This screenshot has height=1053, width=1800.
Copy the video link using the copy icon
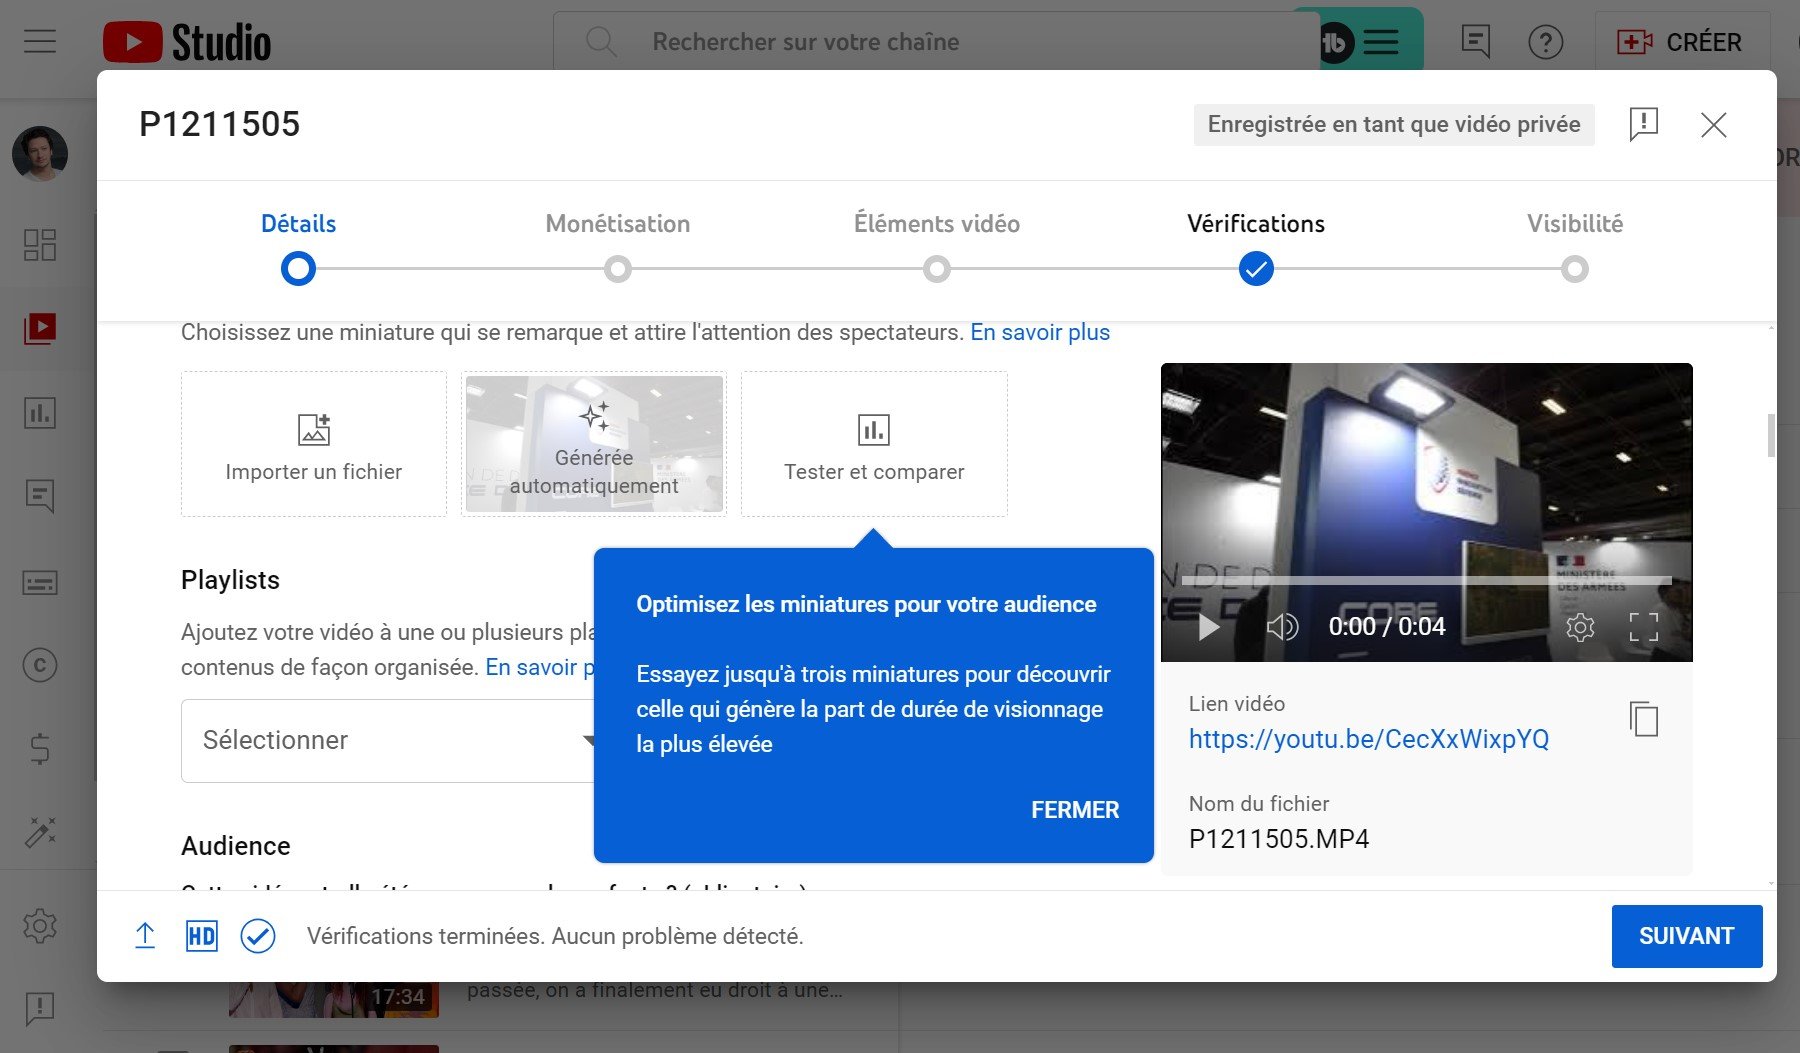point(1642,719)
